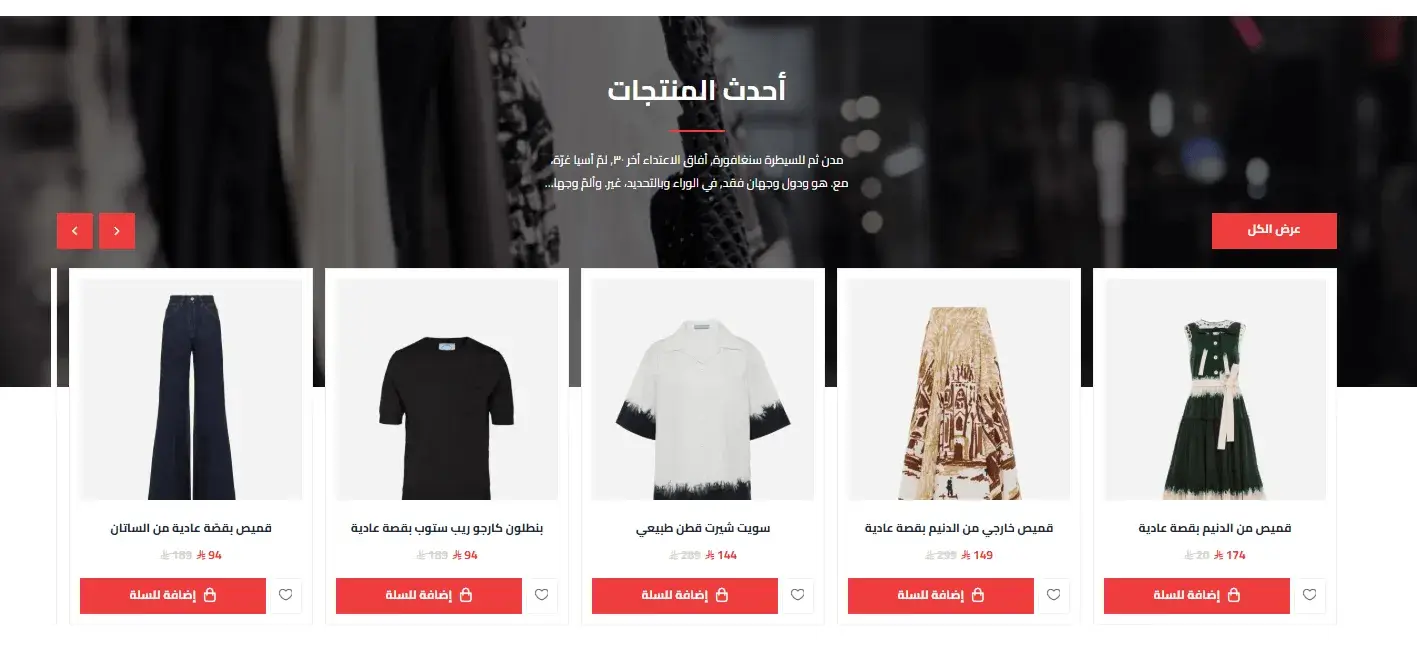Go to previous products with left arrow
Image resolution: width=1417 pixels, height=650 pixels.
point(75,231)
